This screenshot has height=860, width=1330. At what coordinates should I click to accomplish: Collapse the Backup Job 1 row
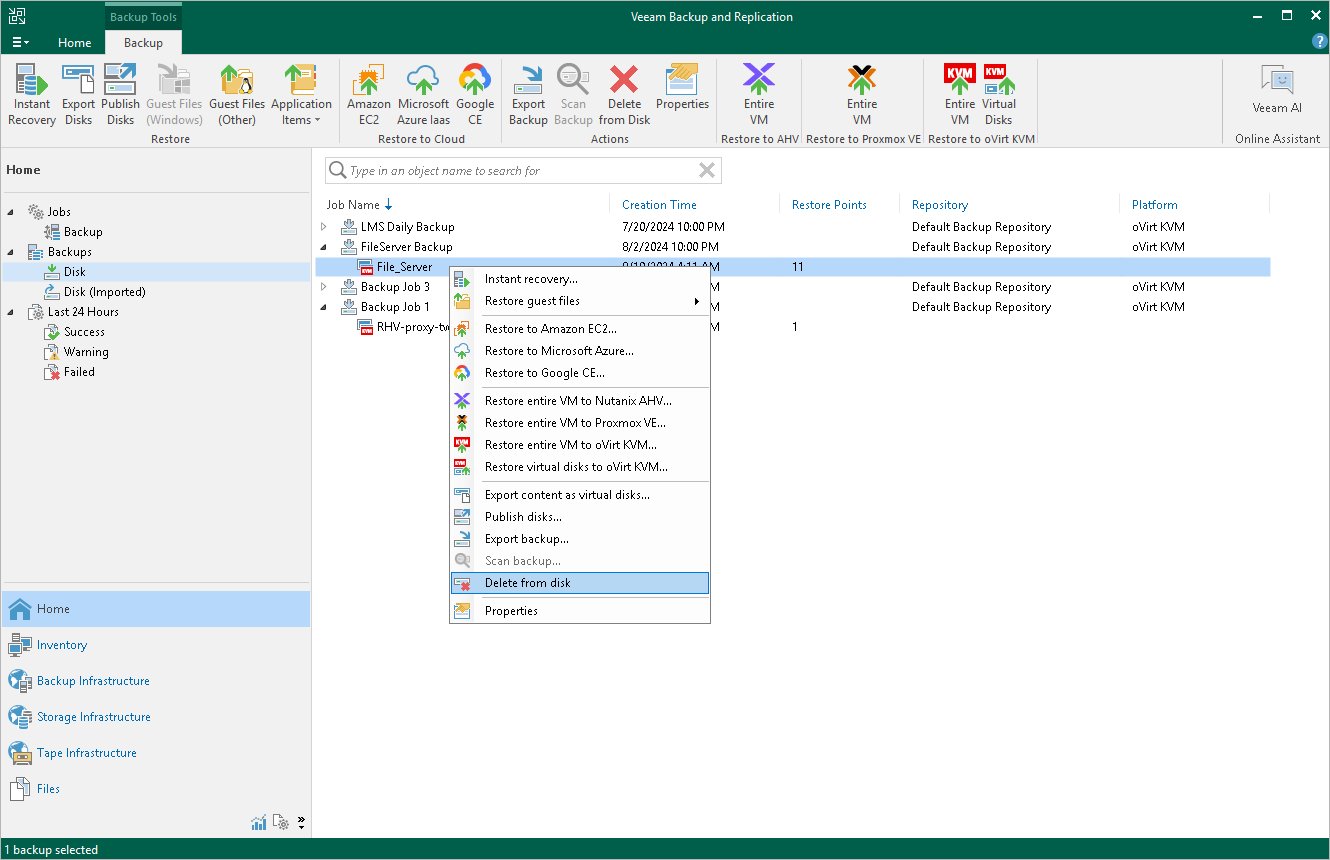(323, 307)
